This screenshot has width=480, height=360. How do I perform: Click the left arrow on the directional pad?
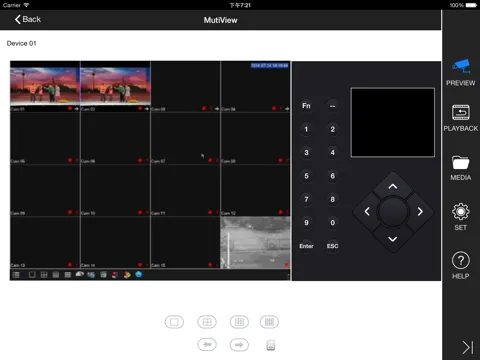click(x=367, y=211)
